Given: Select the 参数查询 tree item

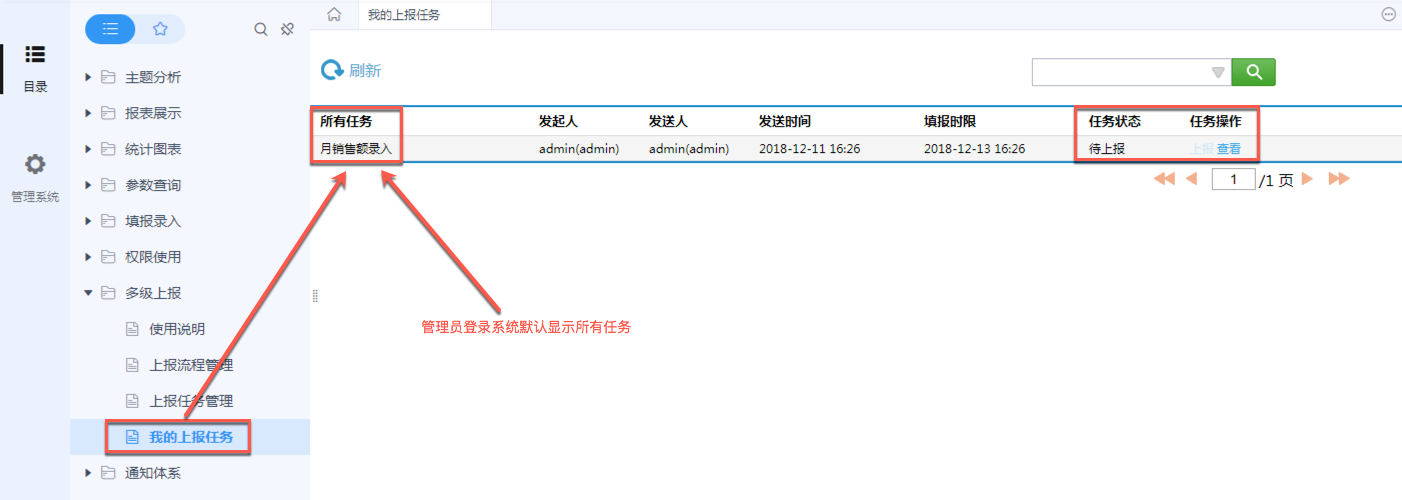Looking at the screenshot, I should click(153, 185).
